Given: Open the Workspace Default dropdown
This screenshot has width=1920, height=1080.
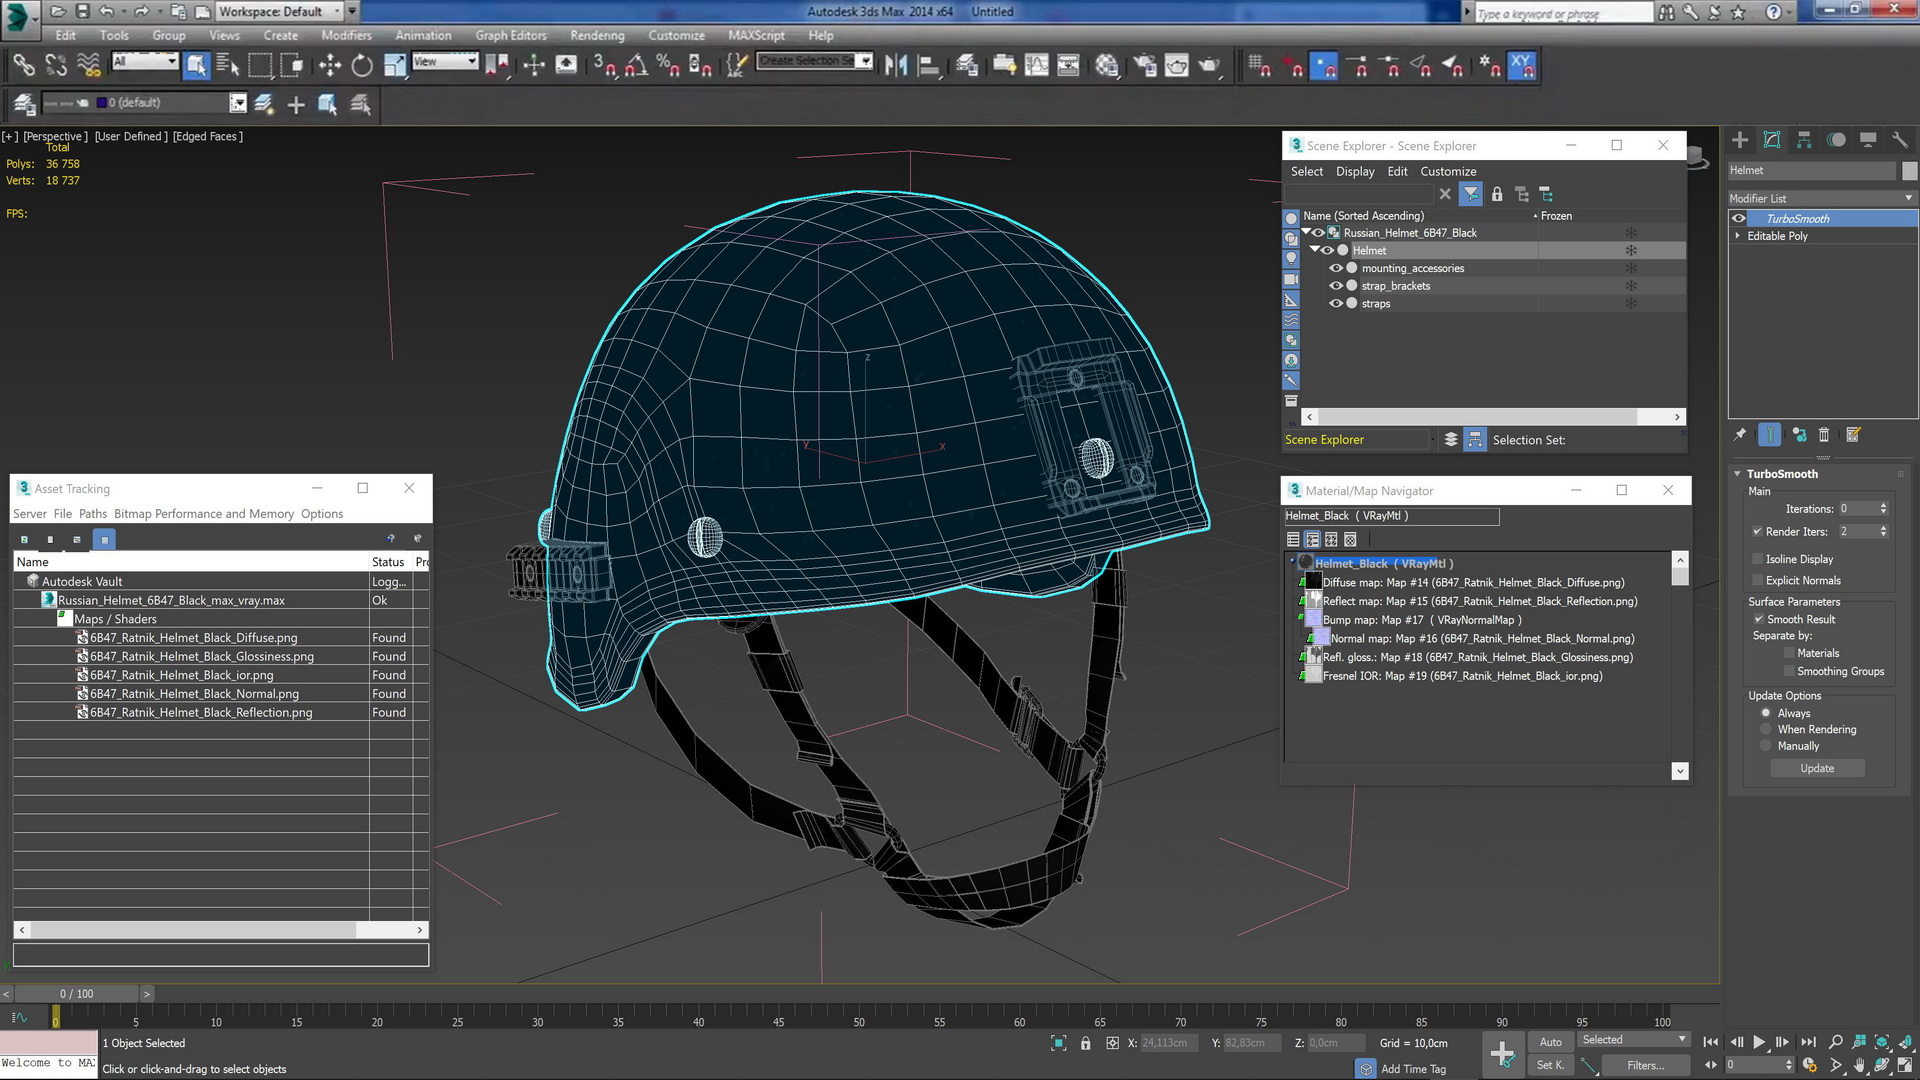Looking at the screenshot, I should click(280, 12).
